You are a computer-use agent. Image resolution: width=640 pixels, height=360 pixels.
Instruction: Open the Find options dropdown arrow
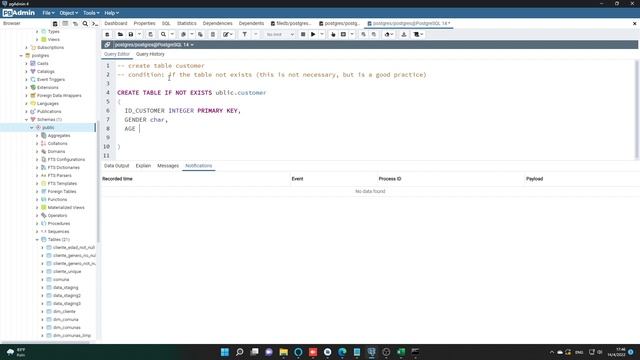click(172, 35)
